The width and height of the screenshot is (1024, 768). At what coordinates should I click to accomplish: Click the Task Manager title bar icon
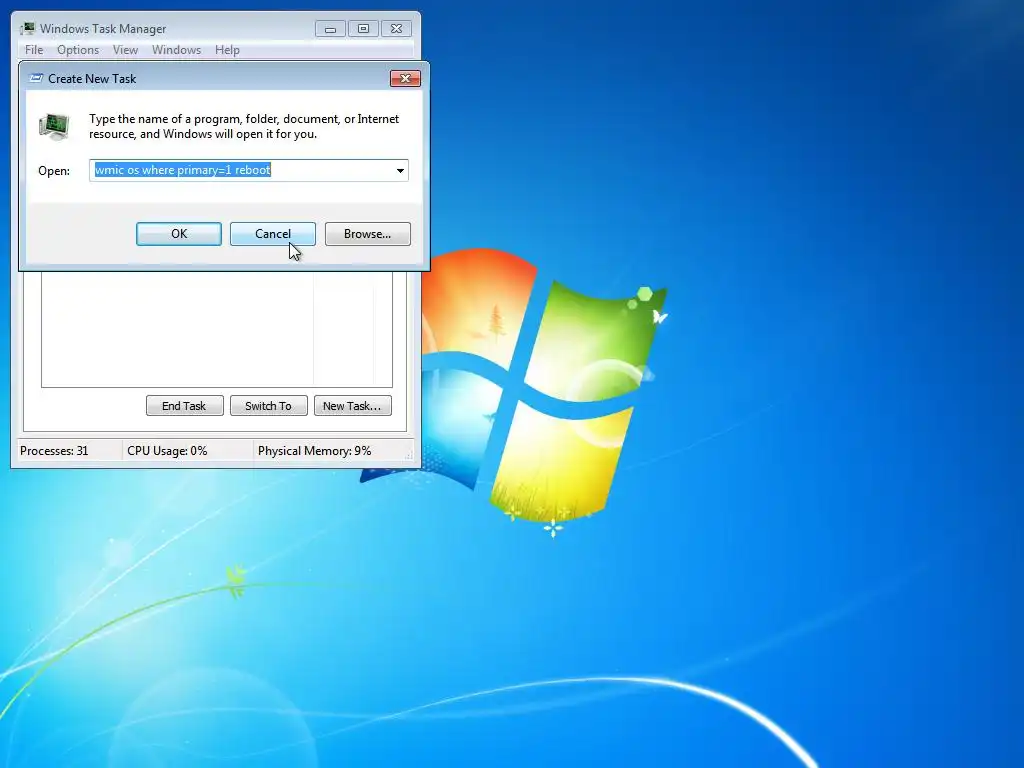pyautogui.click(x=27, y=28)
